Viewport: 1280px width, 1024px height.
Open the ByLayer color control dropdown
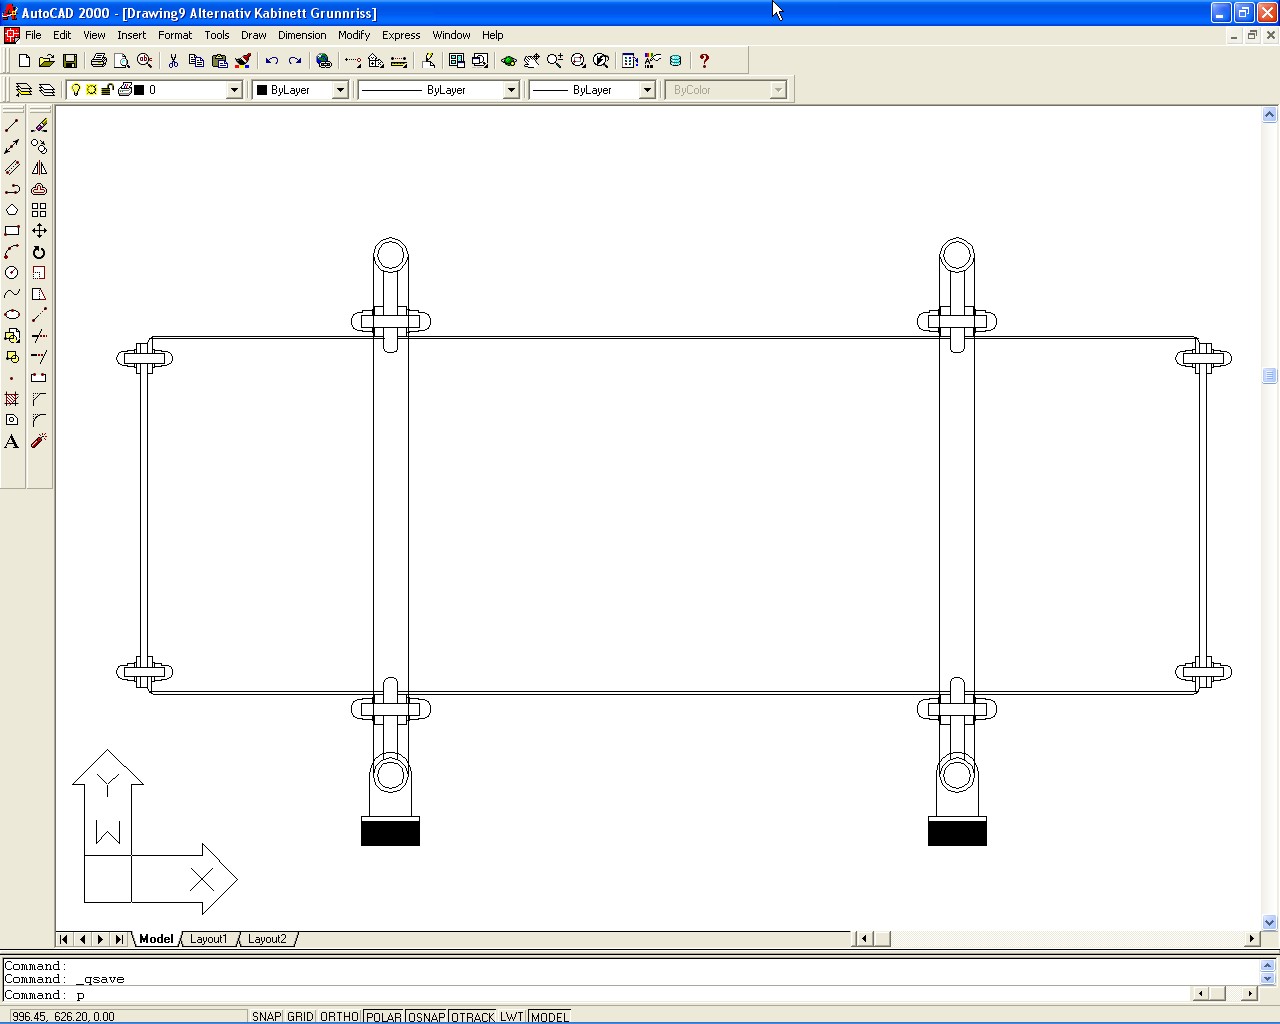point(340,90)
